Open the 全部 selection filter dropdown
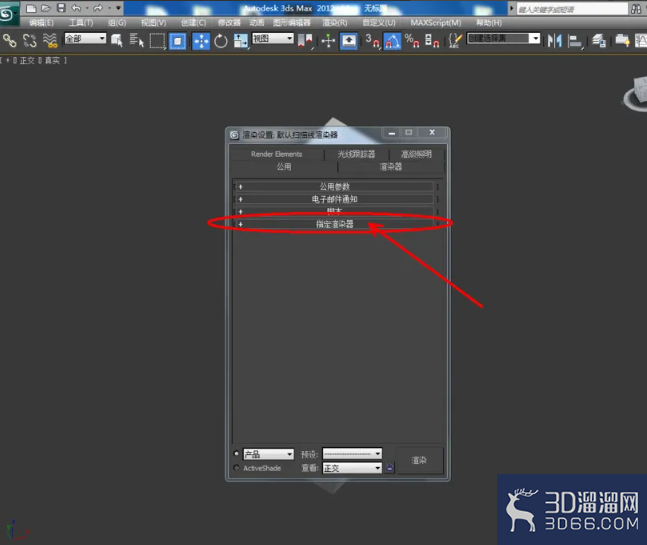The width and height of the screenshot is (647, 545). [85, 39]
